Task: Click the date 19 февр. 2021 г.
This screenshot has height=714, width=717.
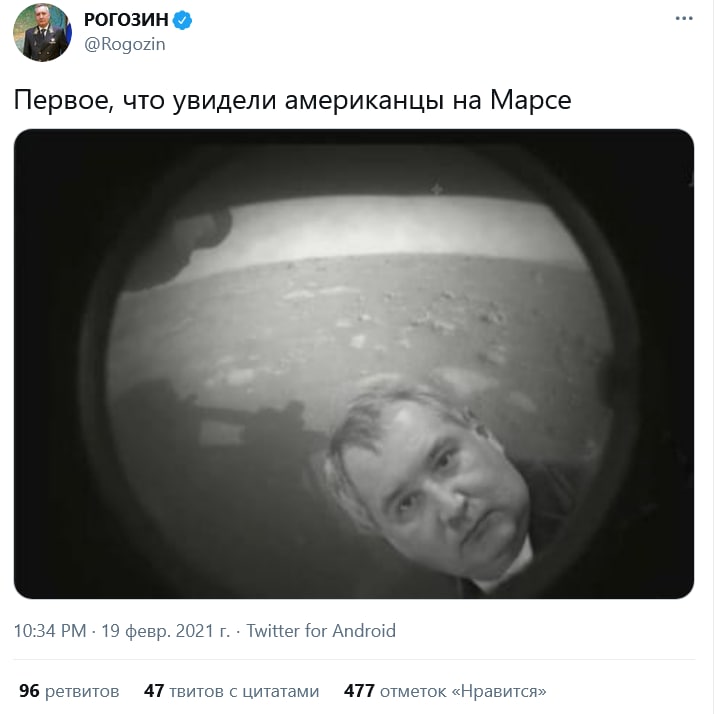Action: (x=166, y=631)
